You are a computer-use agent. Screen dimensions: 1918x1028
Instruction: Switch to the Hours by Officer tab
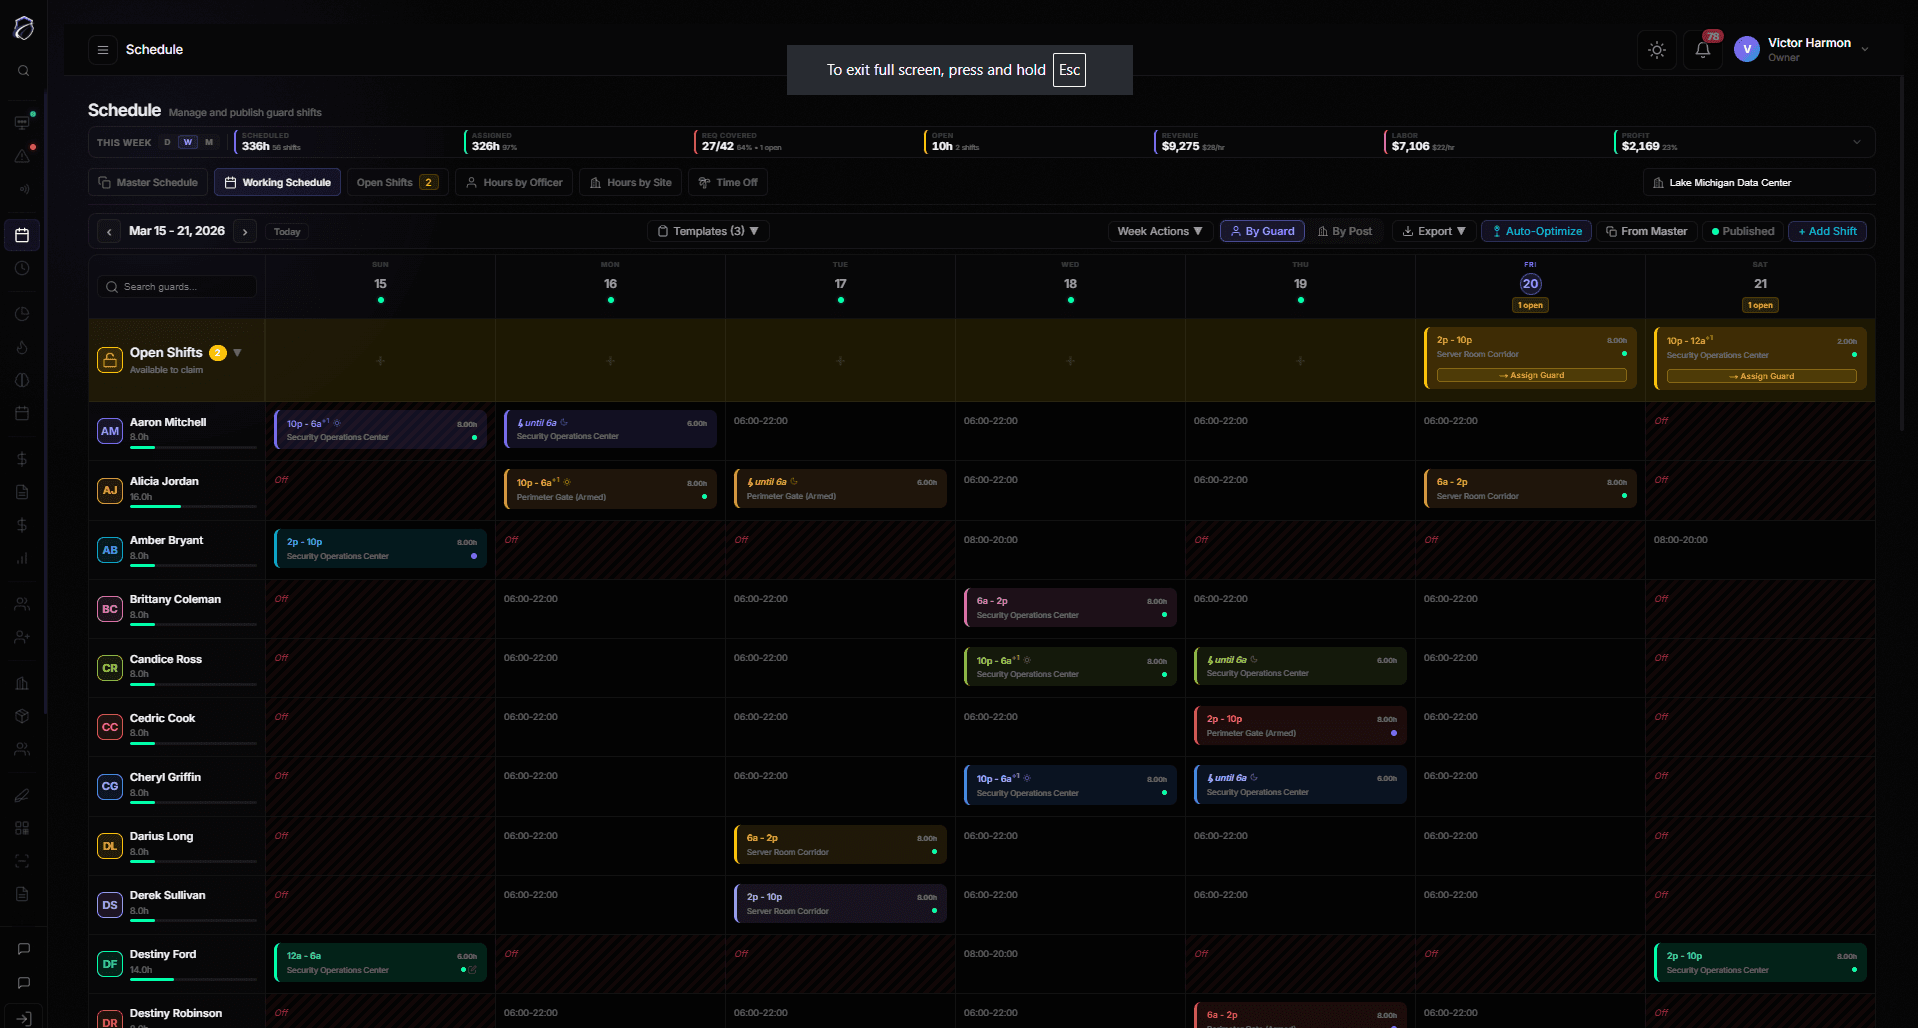click(513, 182)
